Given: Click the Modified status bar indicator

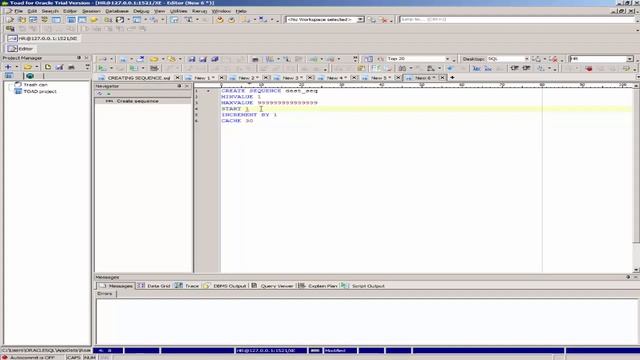Looking at the screenshot, I should point(340,351).
